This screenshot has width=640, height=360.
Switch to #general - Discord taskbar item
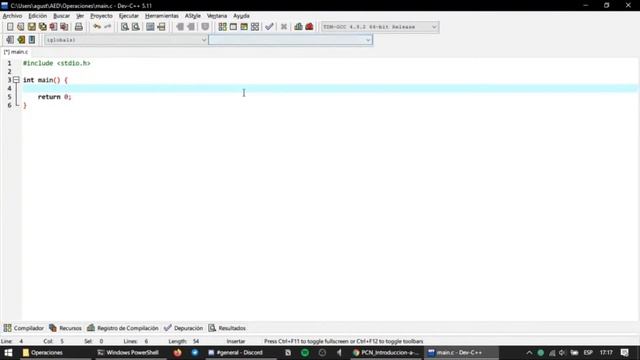coord(240,353)
